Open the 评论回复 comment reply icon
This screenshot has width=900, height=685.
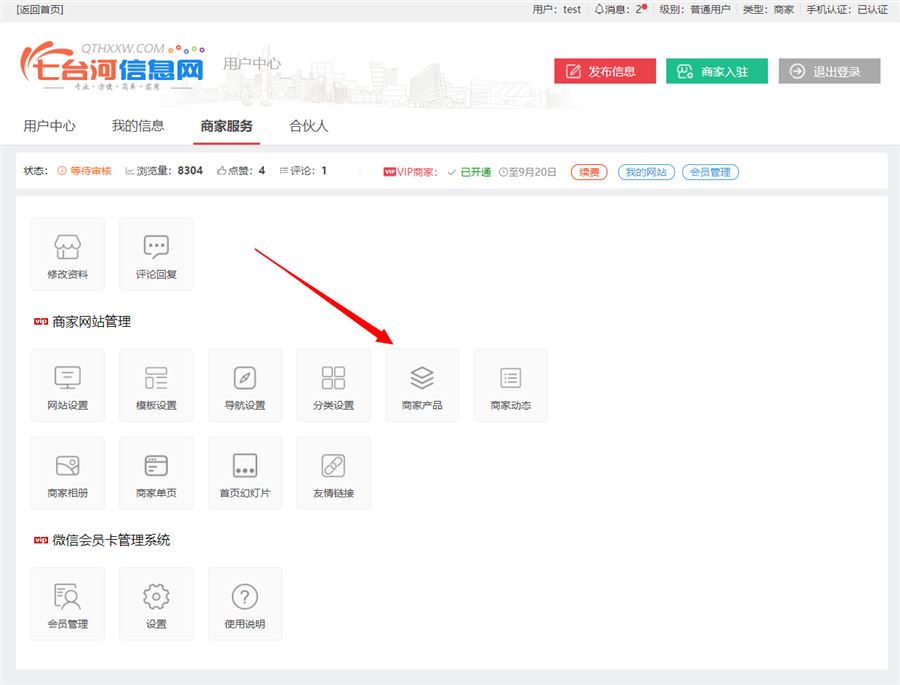(156, 254)
